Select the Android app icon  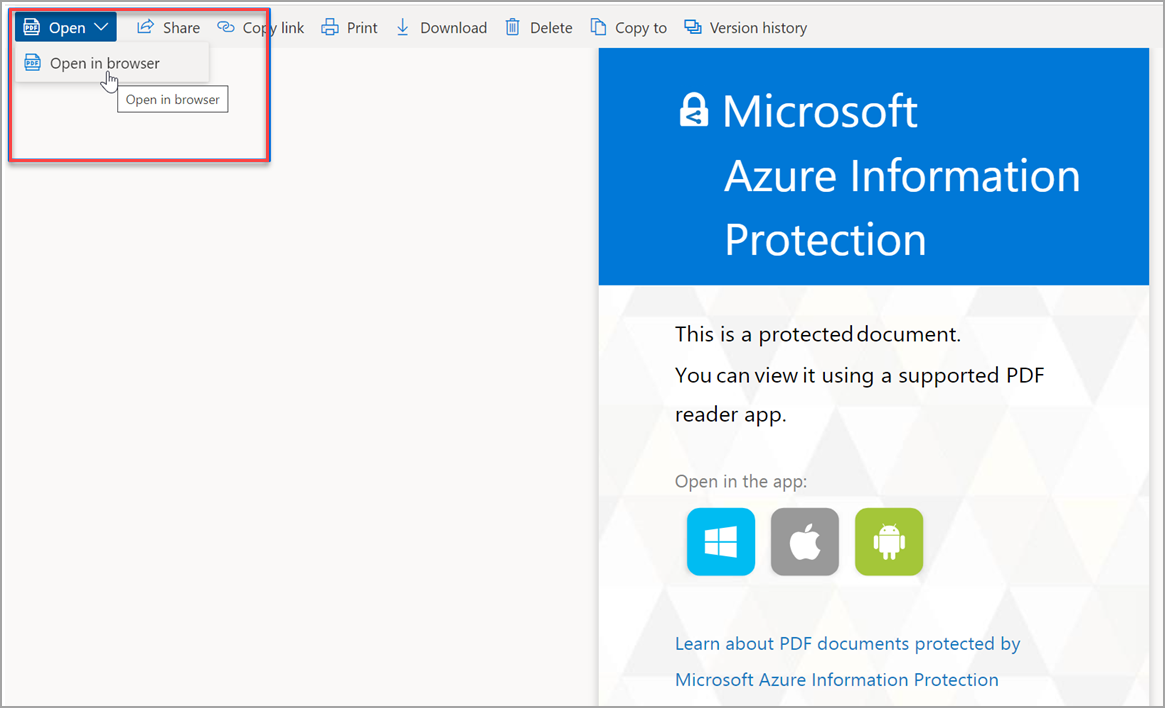(x=889, y=542)
